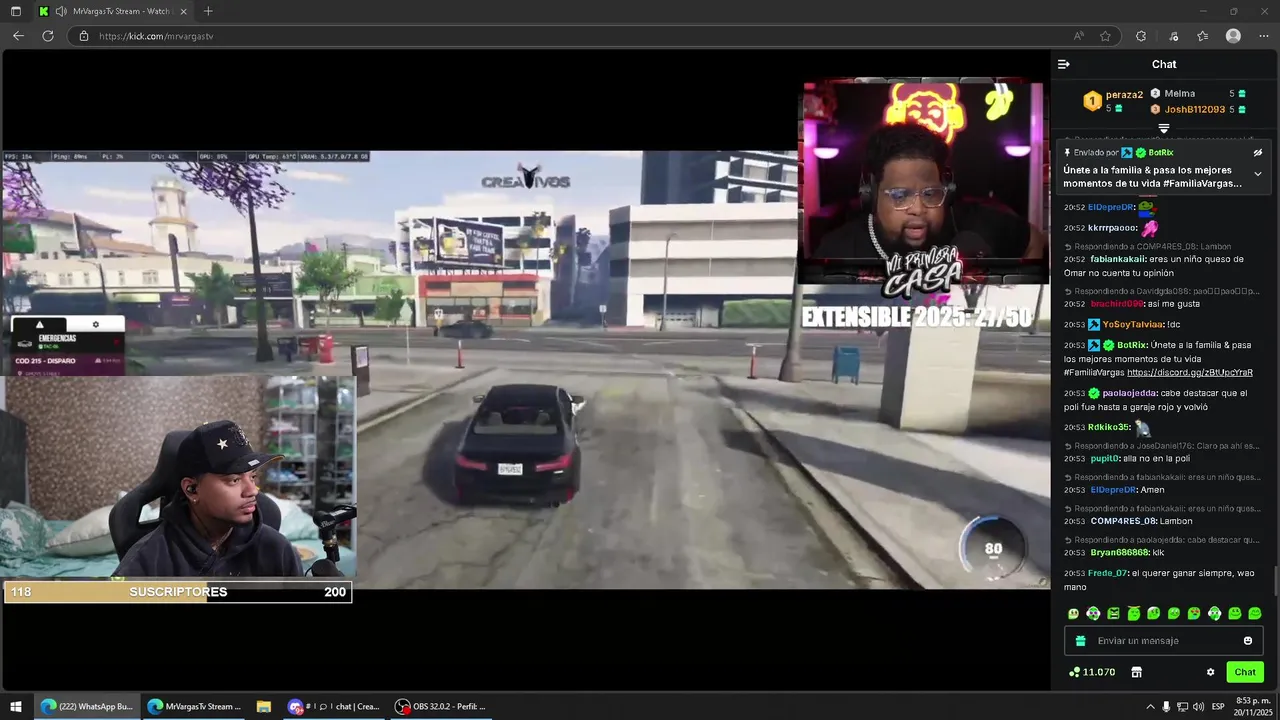1280x720 pixels.
Task: Switch to the chat Crea... taskbar window
Action: point(334,706)
